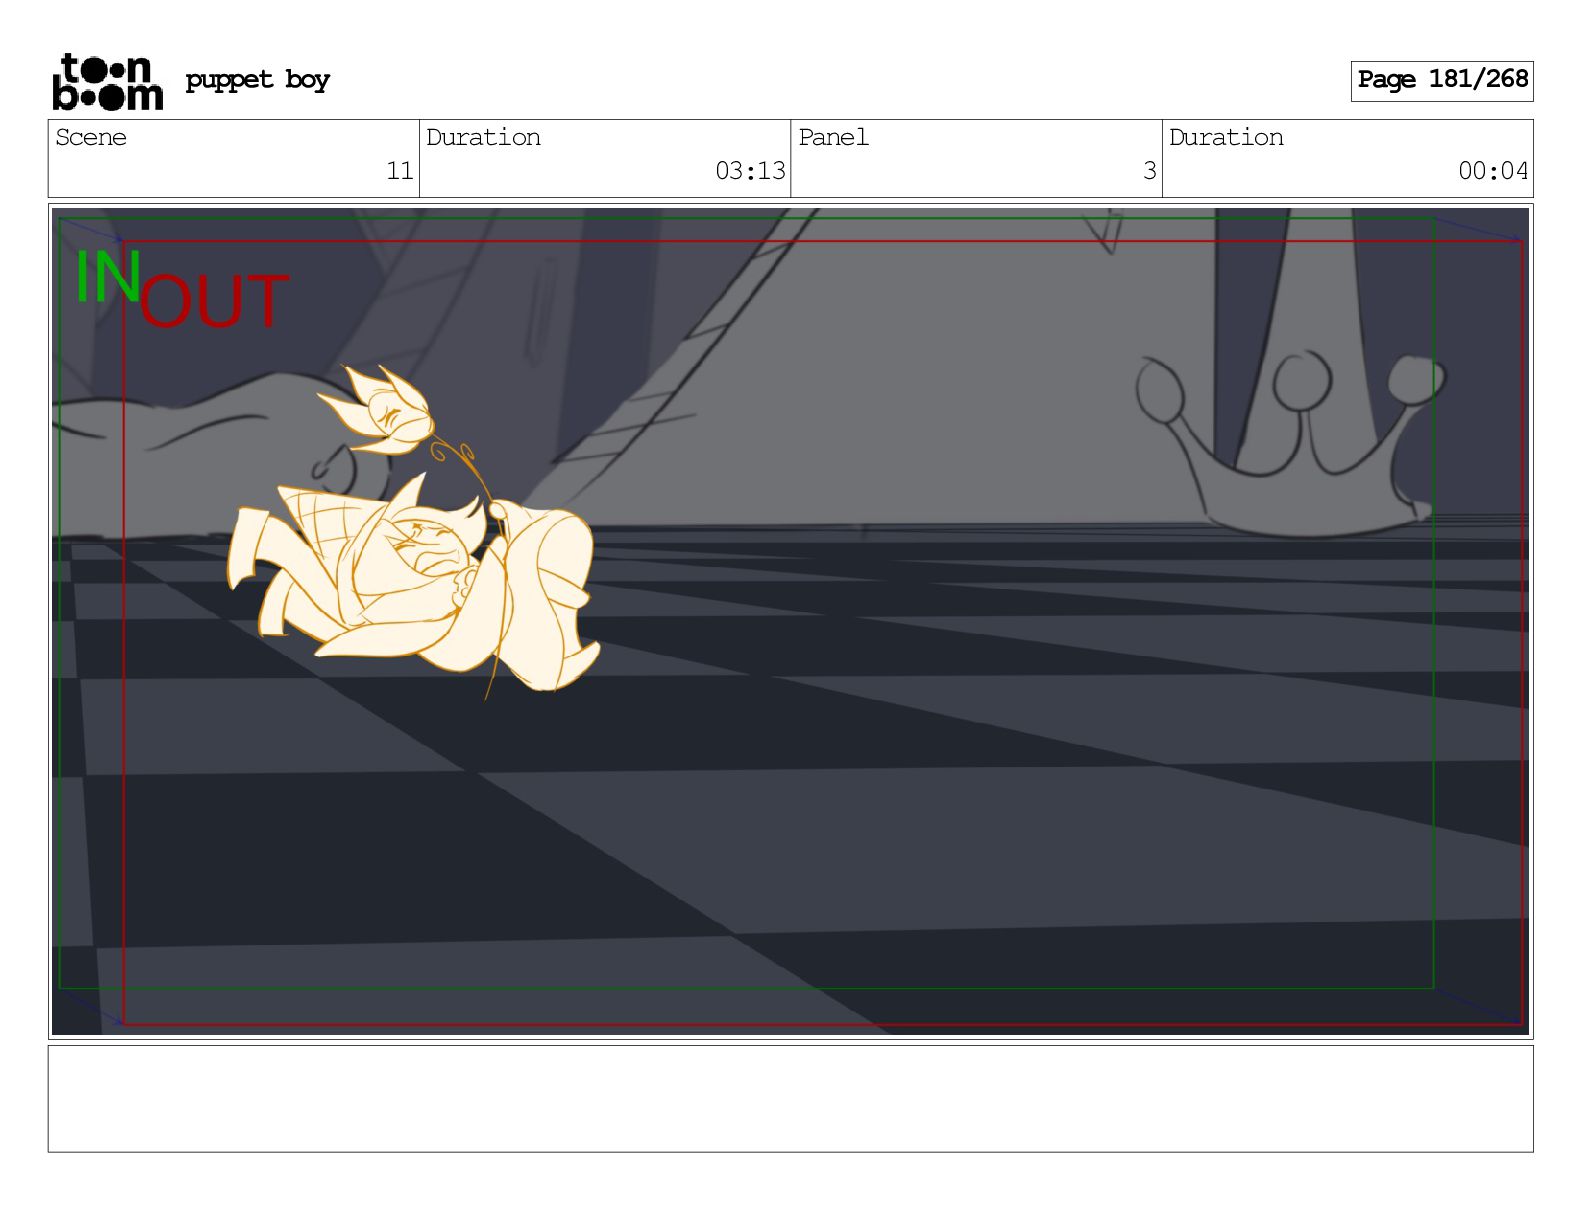
Task: Click the flower-shaped character above the puppet
Action: (x=376, y=411)
